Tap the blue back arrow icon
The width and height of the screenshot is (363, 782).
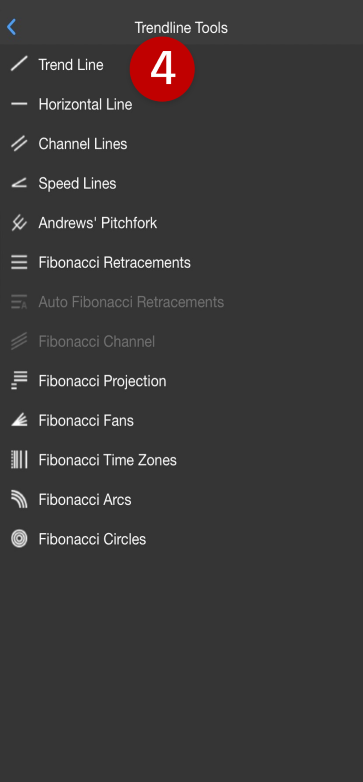[12, 27]
